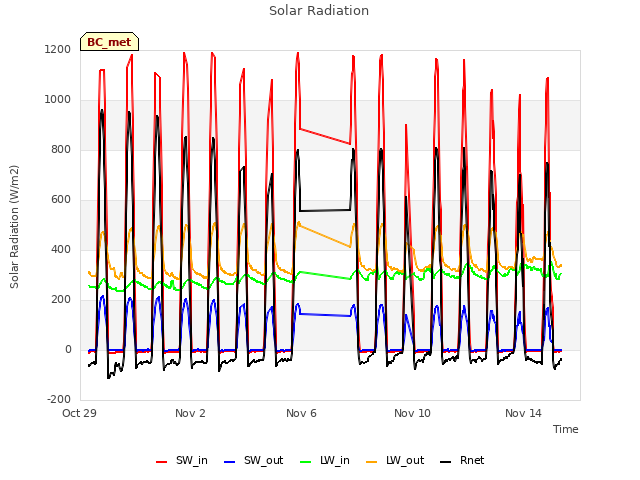Screen dimensions: 640x480
Task: Toggle the Rnet legend entry
Action: pos(462,460)
